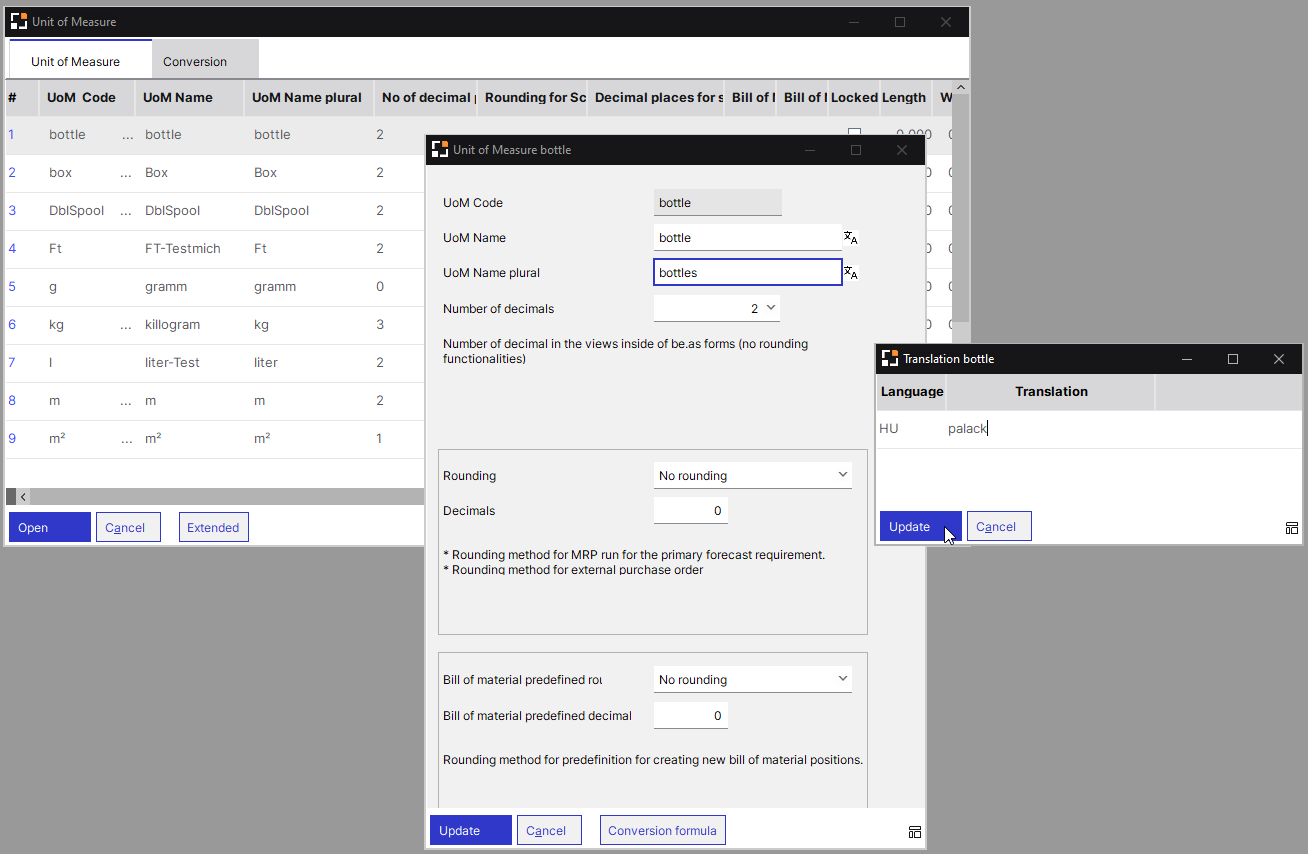The height and width of the screenshot is (854, 1308).
Task: Click translate icon next to UoM Name plural
Action: [850, 273]
